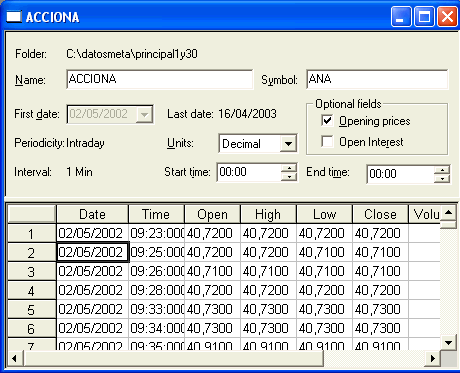Click the Time cell 09:28:00 in row 4
This screenshot has height=373, width=460.
click(156, 290)
